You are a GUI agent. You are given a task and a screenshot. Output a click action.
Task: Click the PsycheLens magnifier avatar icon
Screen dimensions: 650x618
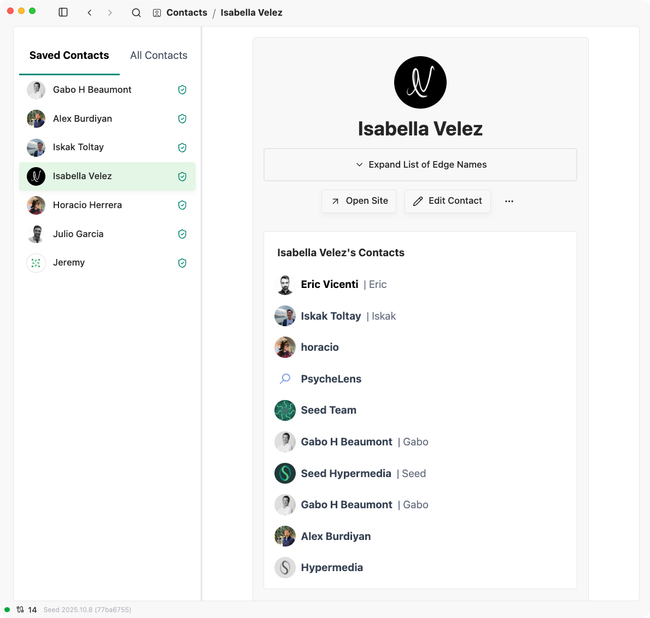click(x=285, y=379)
